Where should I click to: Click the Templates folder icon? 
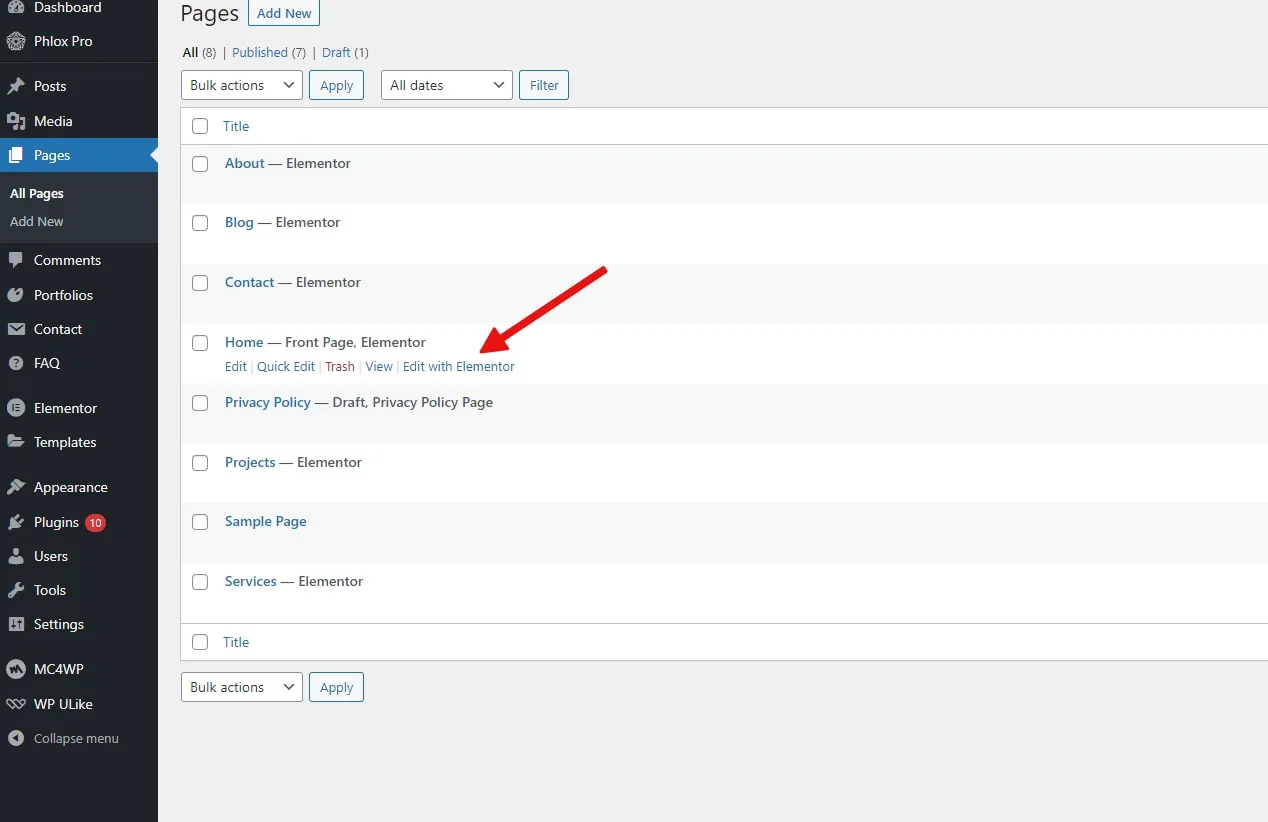[x=16, y=442]
